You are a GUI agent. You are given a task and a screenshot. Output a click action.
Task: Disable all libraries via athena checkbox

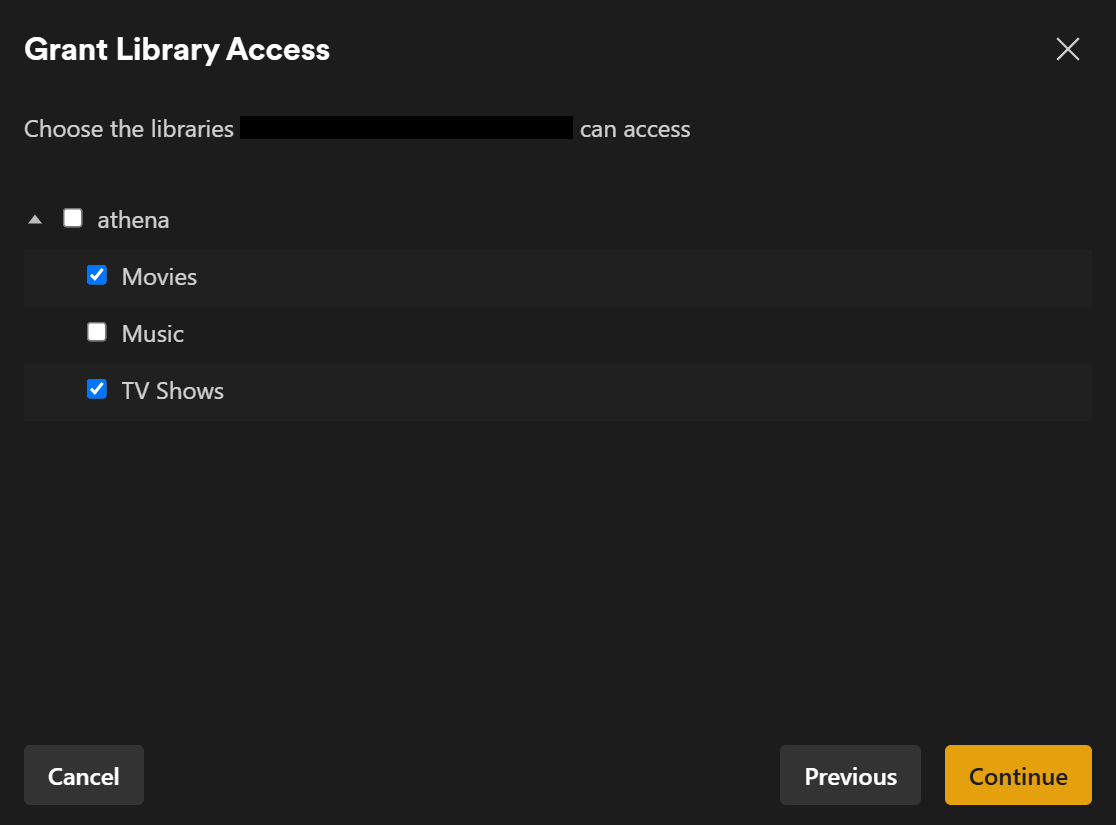(x=72, y=218)
